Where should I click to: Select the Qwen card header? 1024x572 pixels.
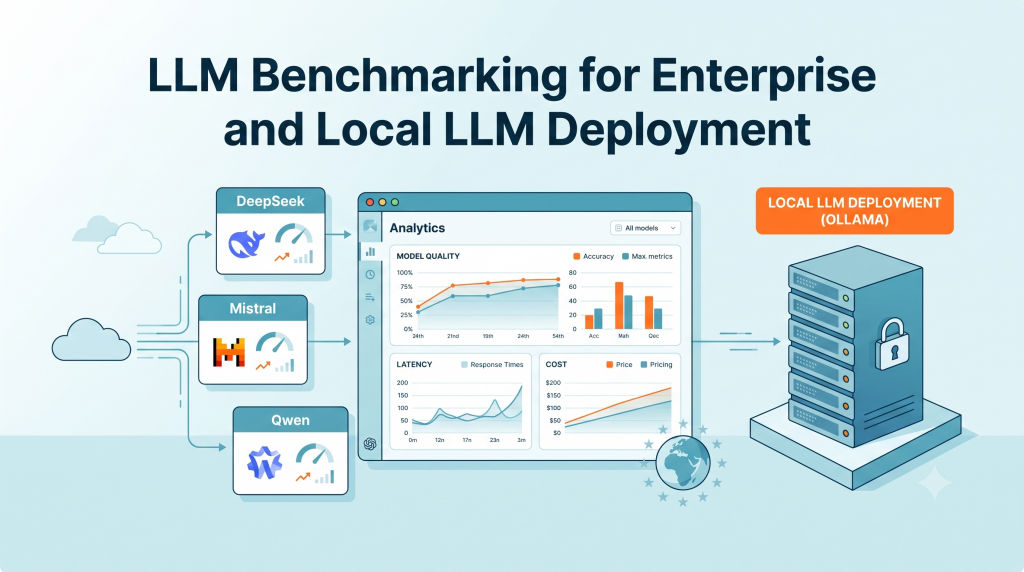tap(291, 420)
